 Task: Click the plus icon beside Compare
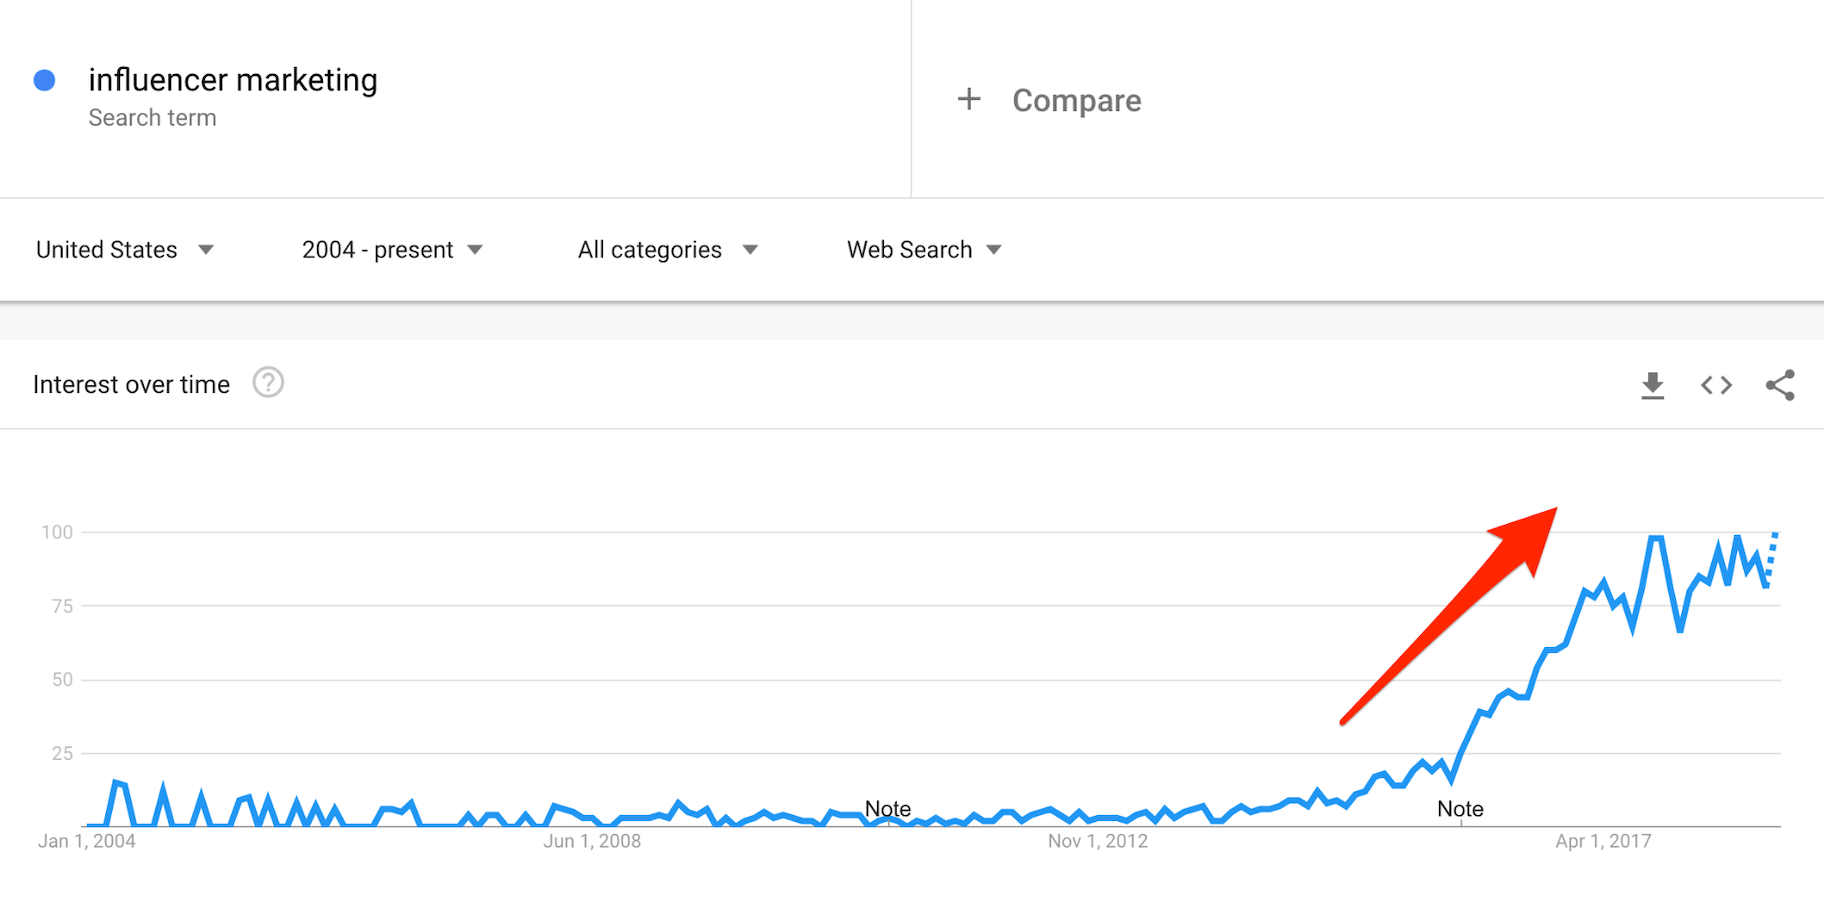[968, 99]
